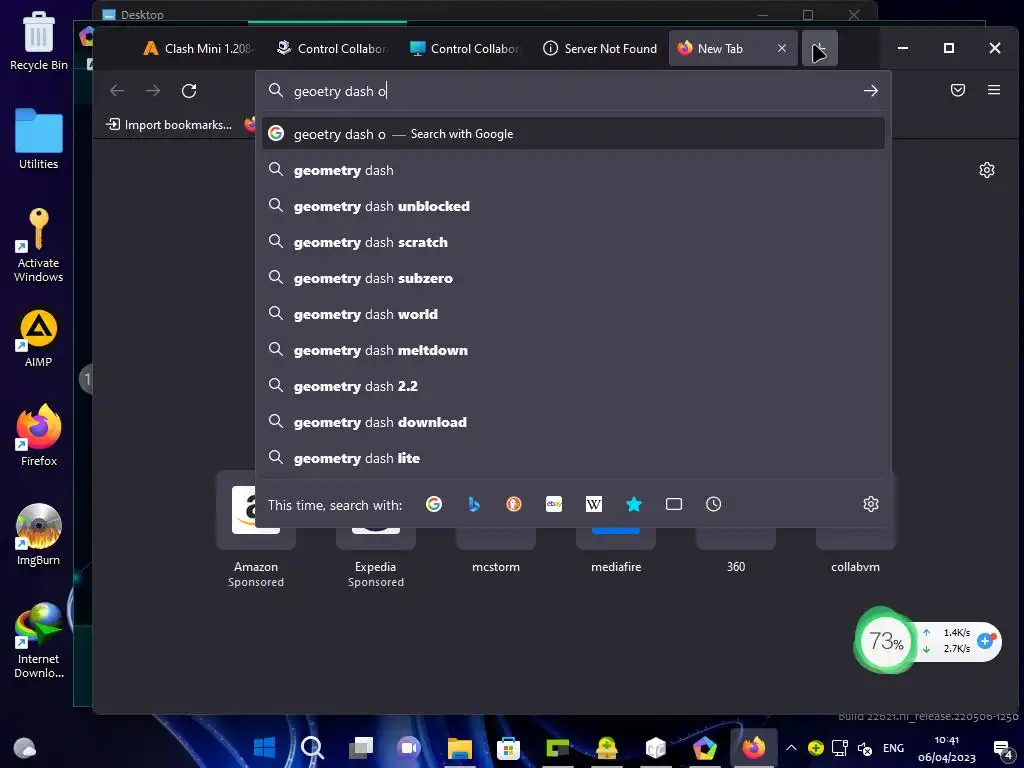Viewport: 1024px width, 768px height.
Task: Go back to the previous page
Action: pos(117,91)
